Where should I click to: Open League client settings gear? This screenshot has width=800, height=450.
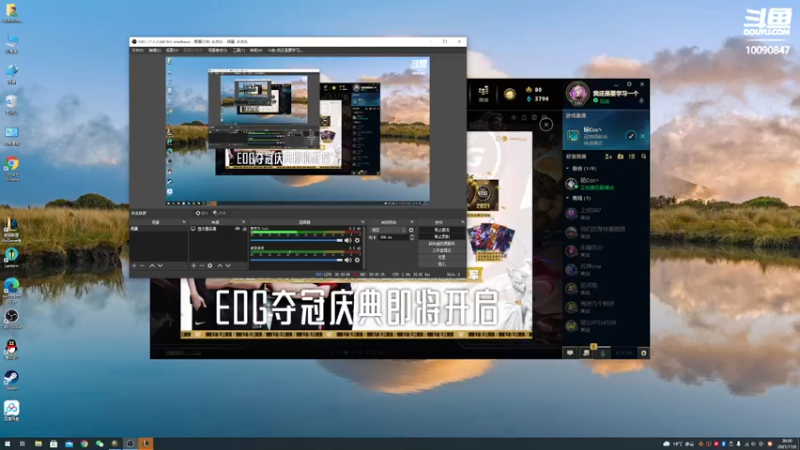tap(629, 84)
